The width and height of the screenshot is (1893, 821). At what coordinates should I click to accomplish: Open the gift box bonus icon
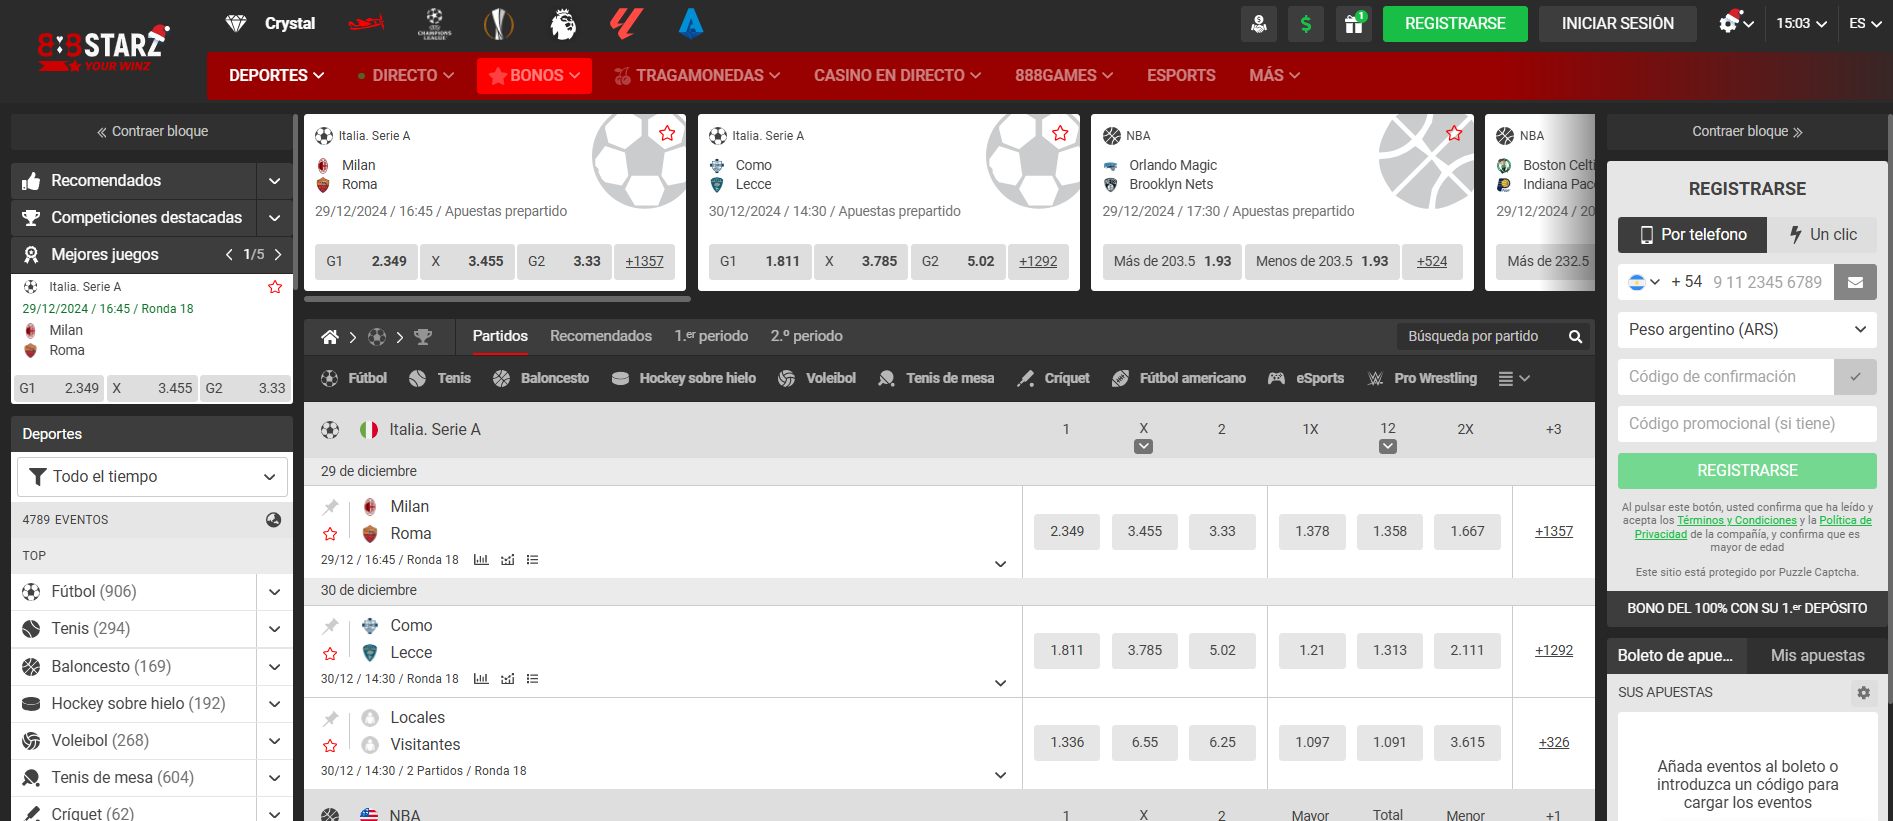tap(1353, 24)
